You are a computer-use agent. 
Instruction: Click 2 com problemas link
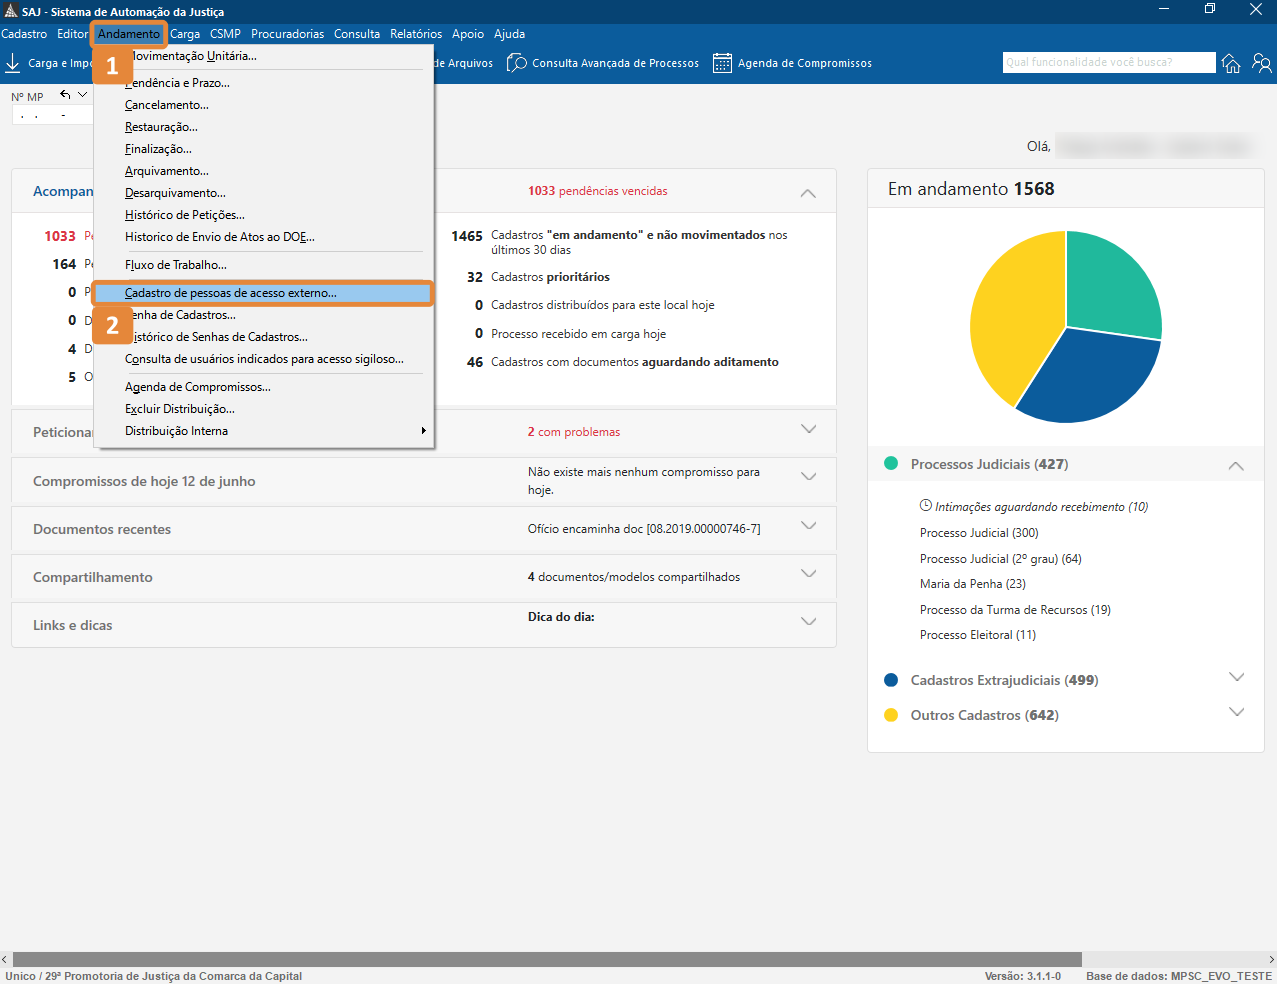(574, 432)
